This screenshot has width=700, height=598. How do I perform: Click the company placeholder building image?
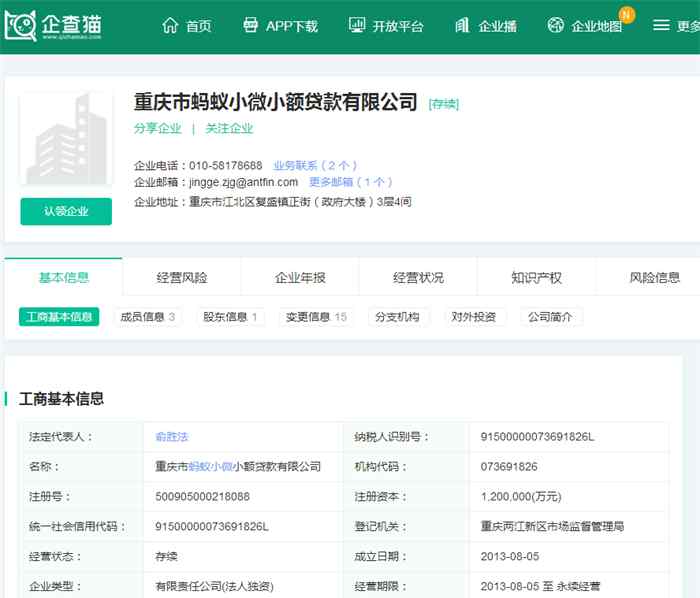pyautogui.click(x=66, y=138)
